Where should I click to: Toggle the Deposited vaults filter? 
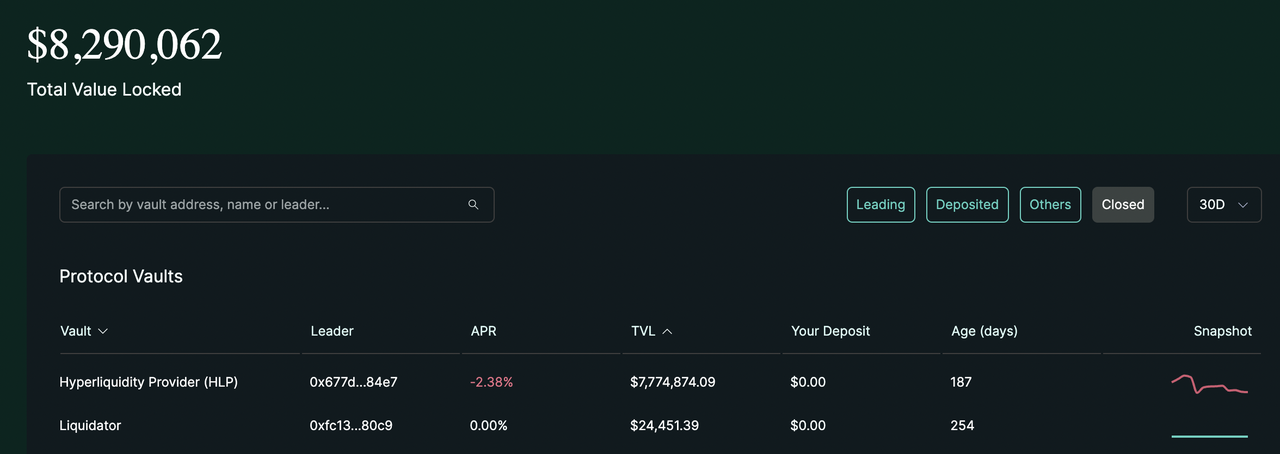[x=967, y=205]
